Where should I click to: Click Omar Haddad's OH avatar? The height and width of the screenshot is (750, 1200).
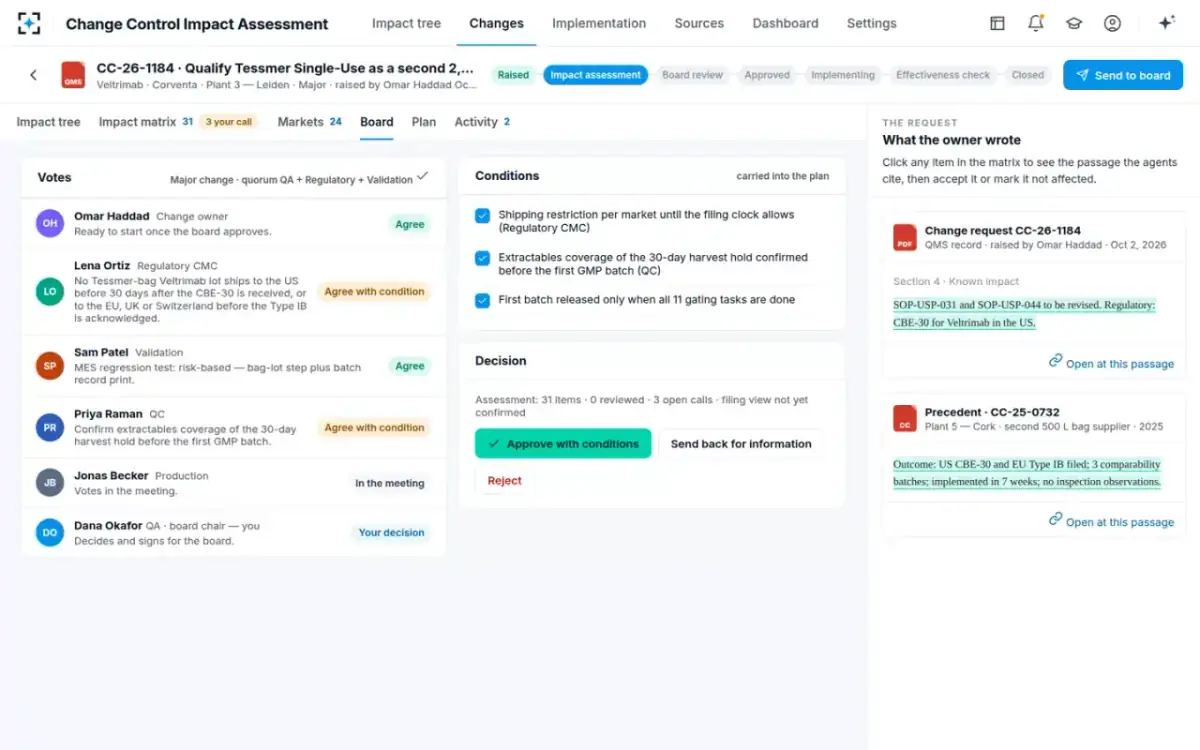tap(50, 223)
